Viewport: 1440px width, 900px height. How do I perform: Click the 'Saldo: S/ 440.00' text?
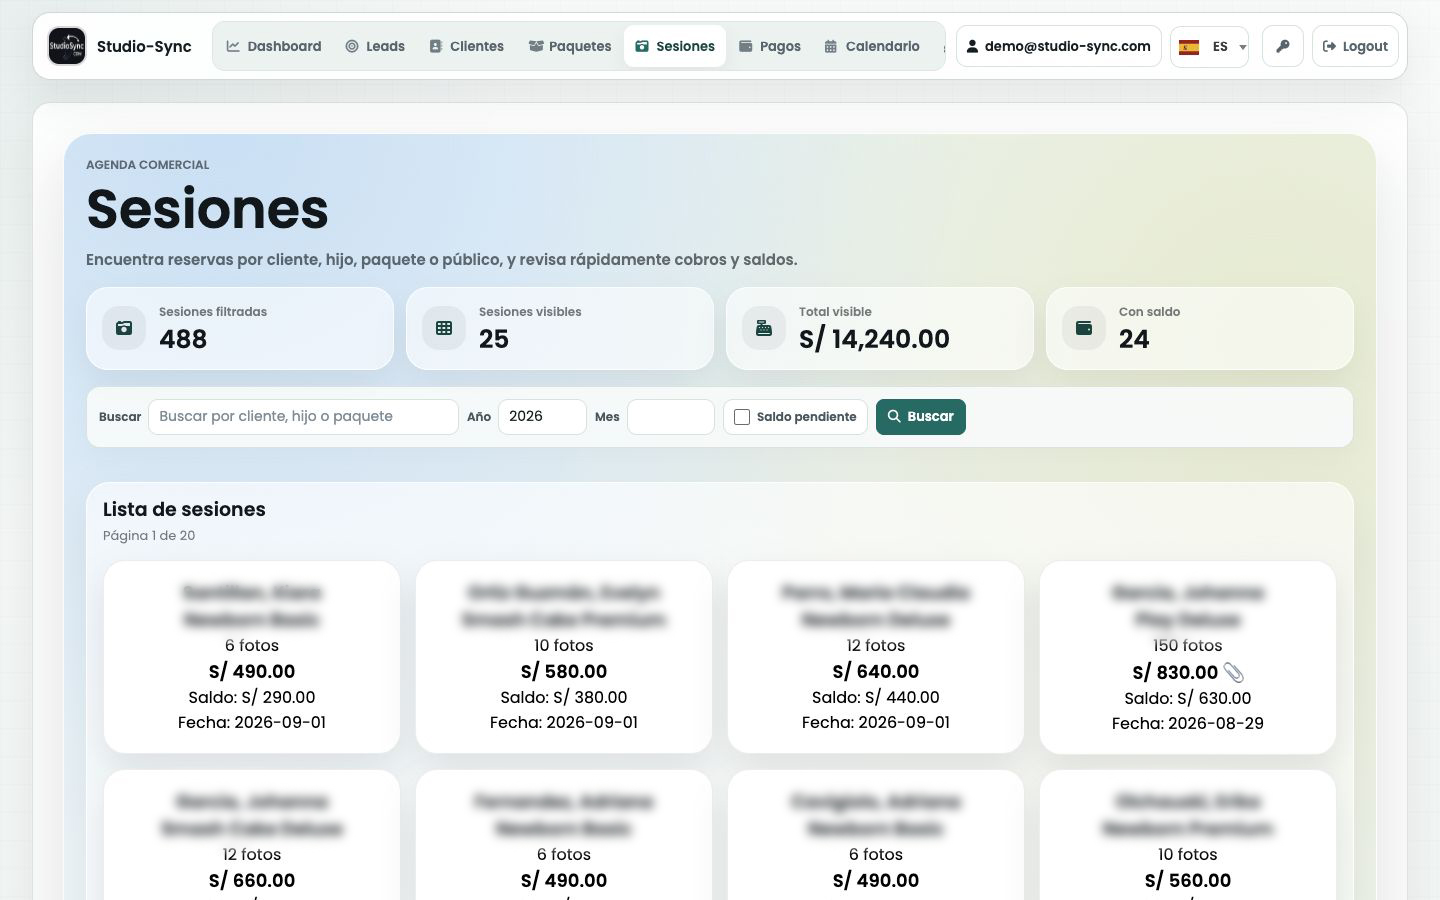(x=876, y=697)
